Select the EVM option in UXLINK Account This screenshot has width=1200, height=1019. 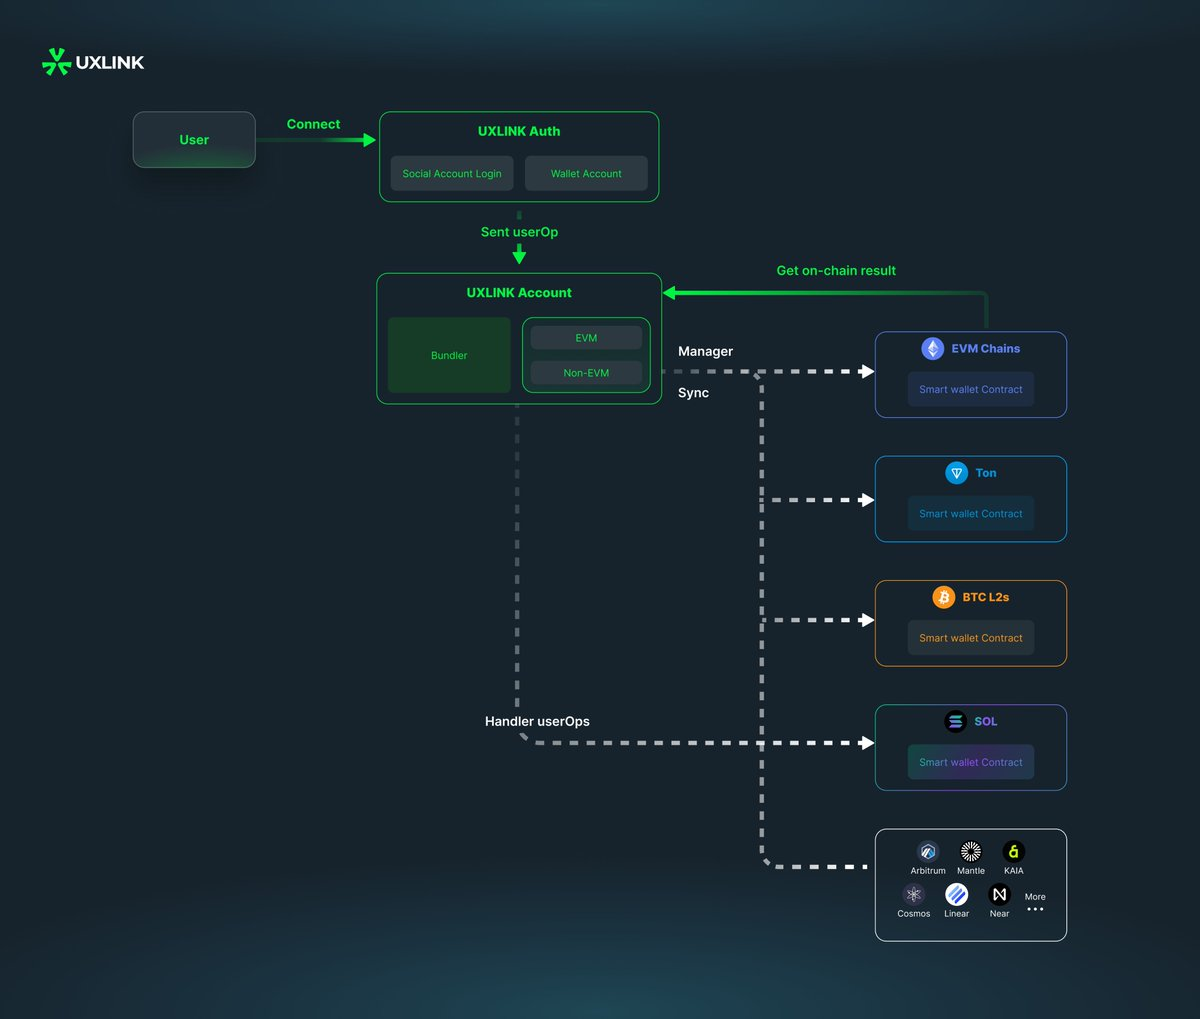coord(586,338)
